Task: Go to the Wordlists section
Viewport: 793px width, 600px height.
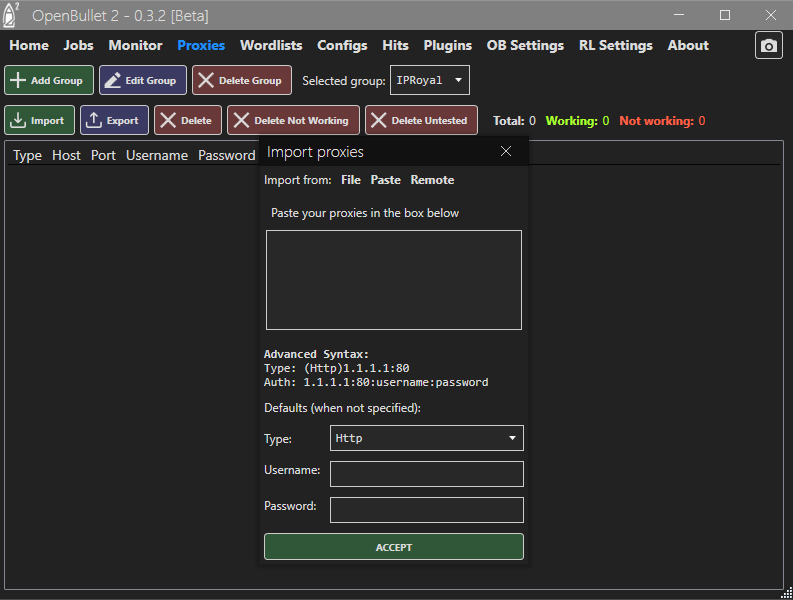Action: tap(271, 46)
